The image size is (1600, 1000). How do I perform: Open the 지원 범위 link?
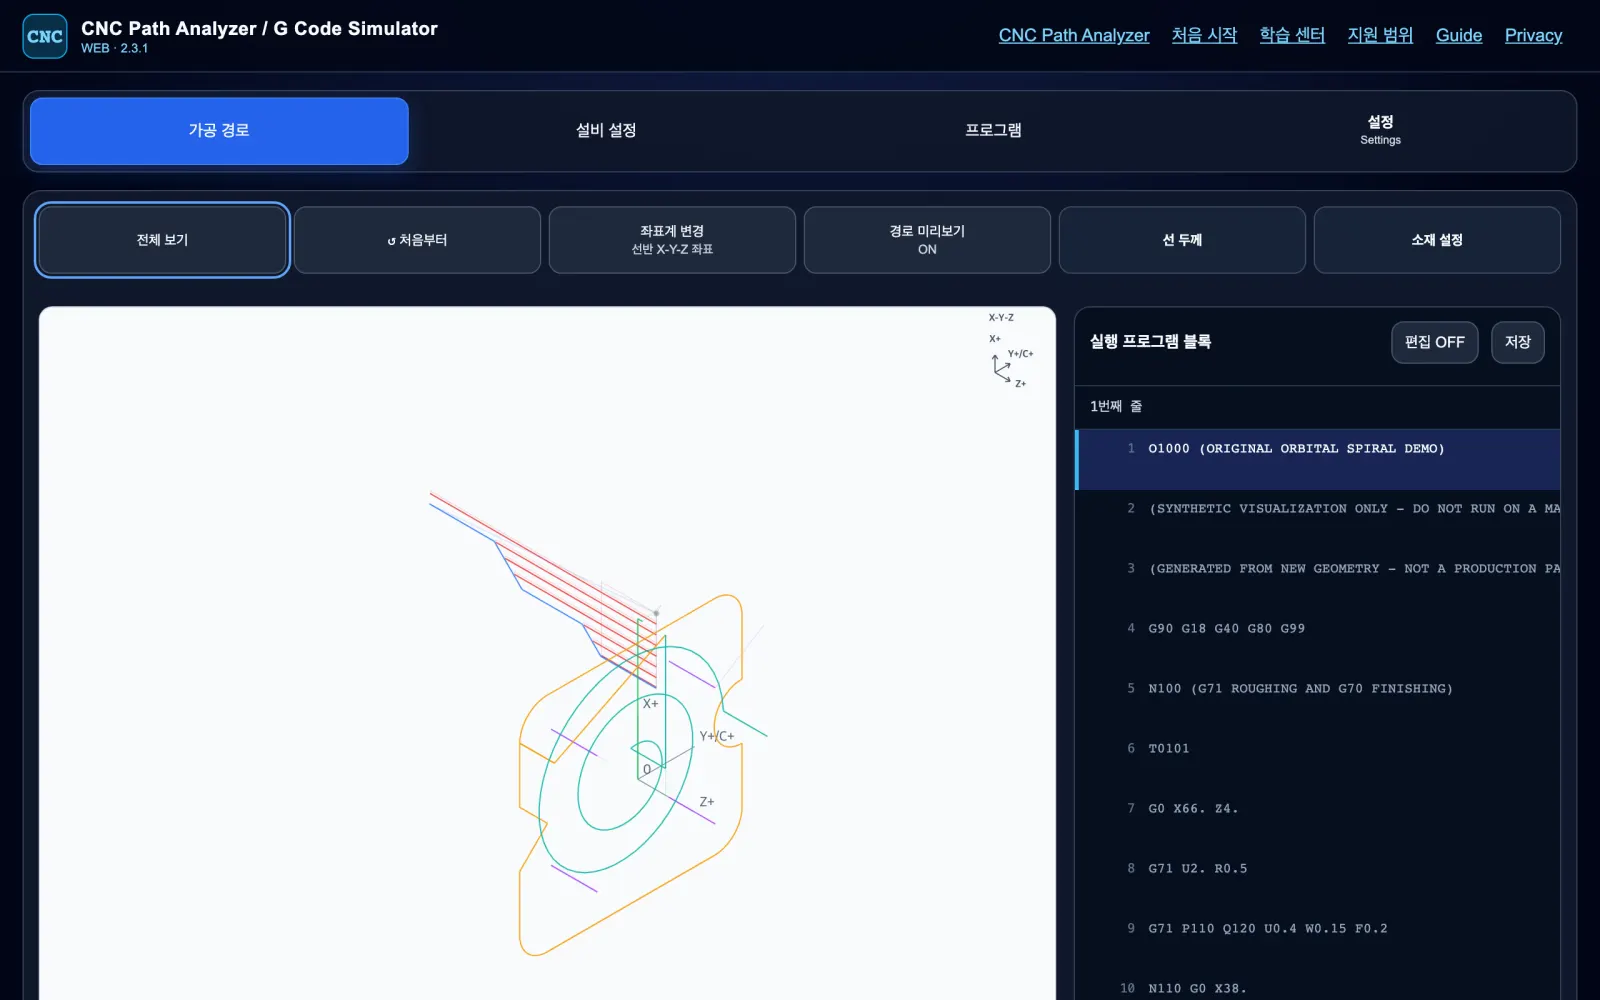(x=1380, y=35)
